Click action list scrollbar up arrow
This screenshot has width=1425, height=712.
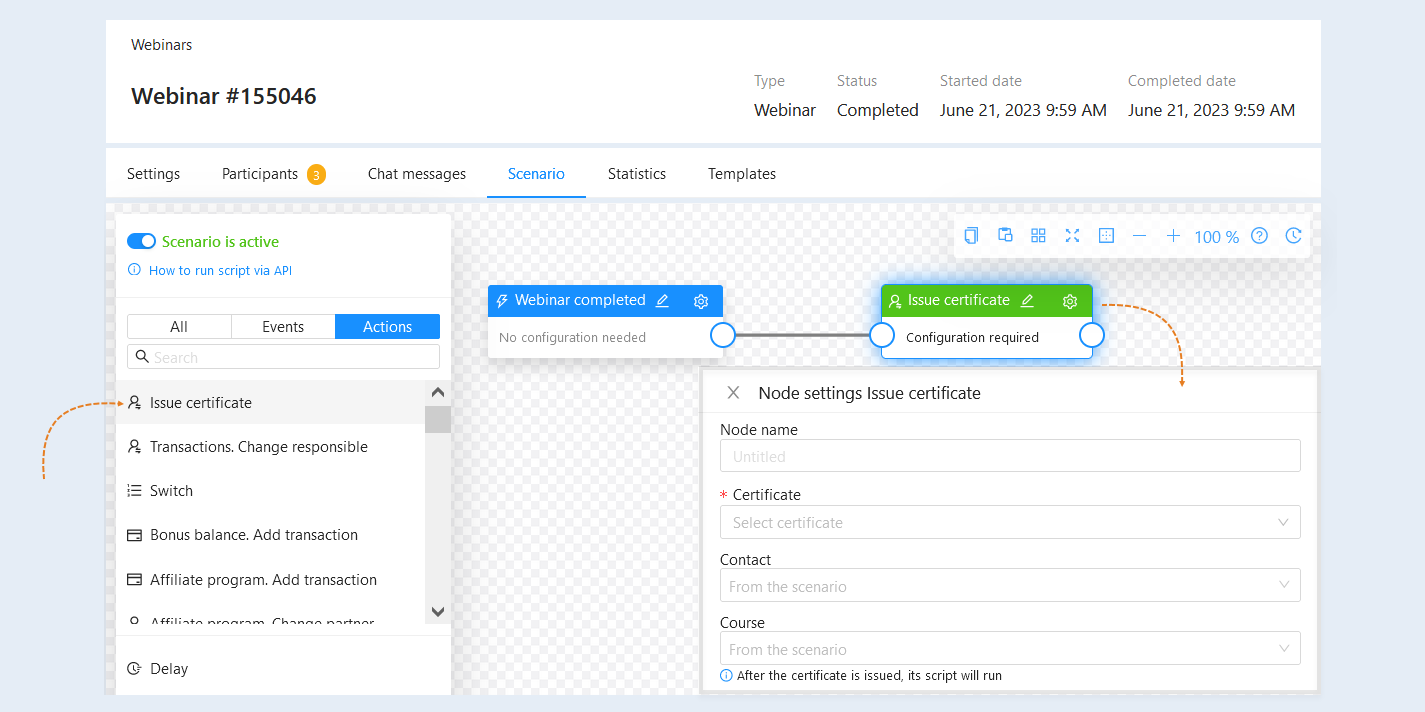click(438, 393)
